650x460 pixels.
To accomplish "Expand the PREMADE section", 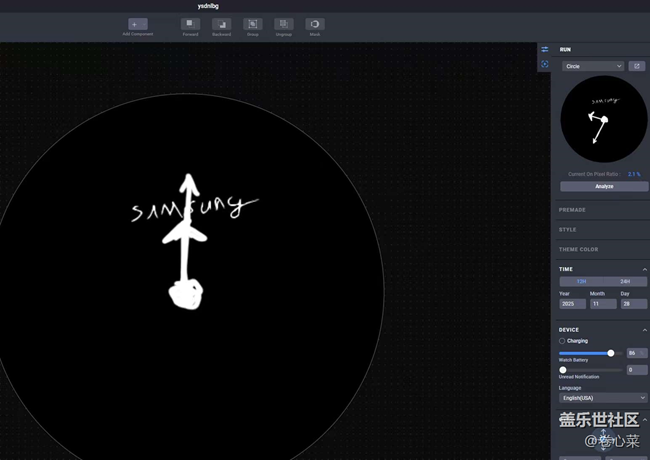I will (600, 210).
